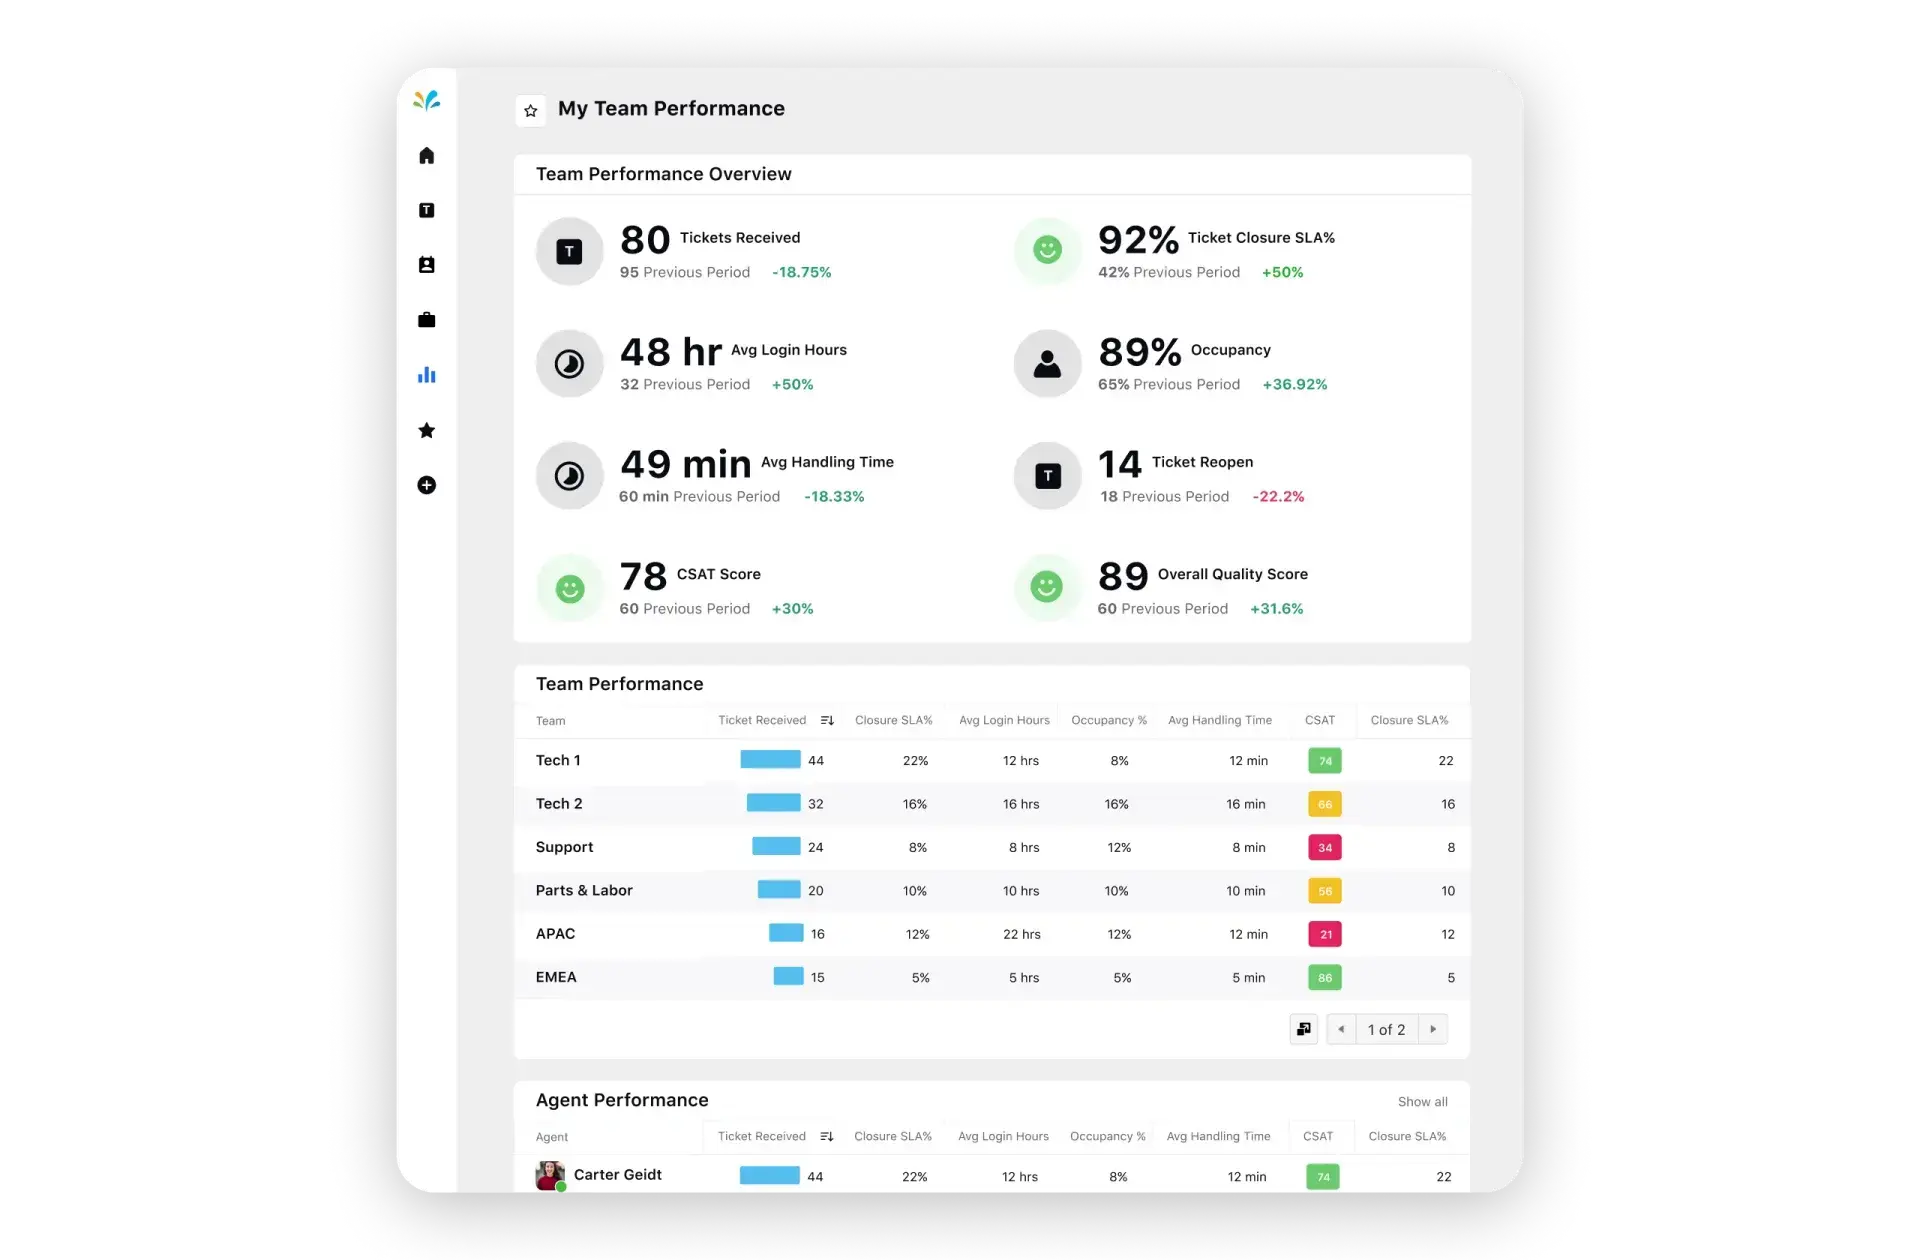Screen dimensions: 1920x1260
Task: Select the Favorites star icon
Action: (x=528, y=110)
